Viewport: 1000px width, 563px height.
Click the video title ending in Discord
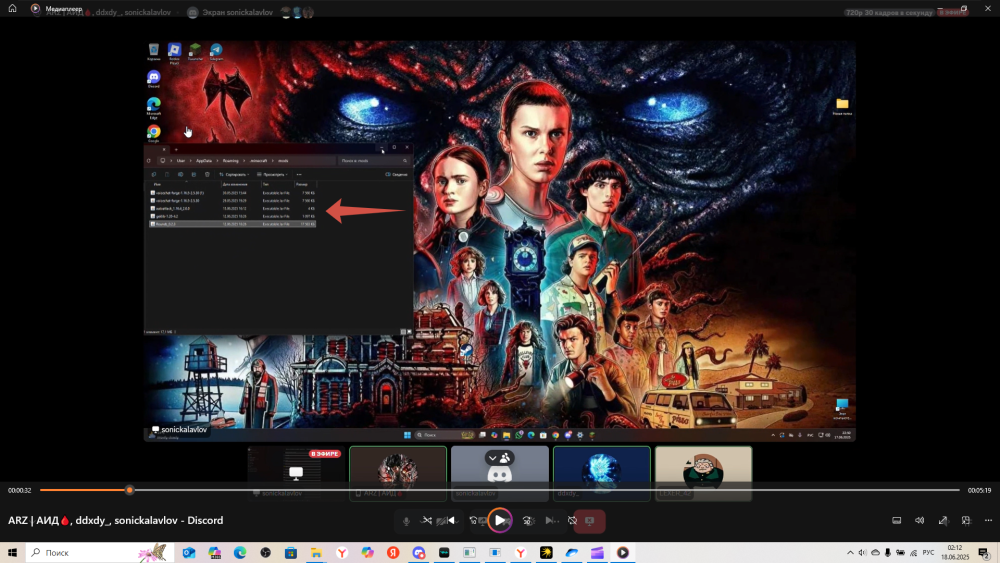click(x=115, y=520)
